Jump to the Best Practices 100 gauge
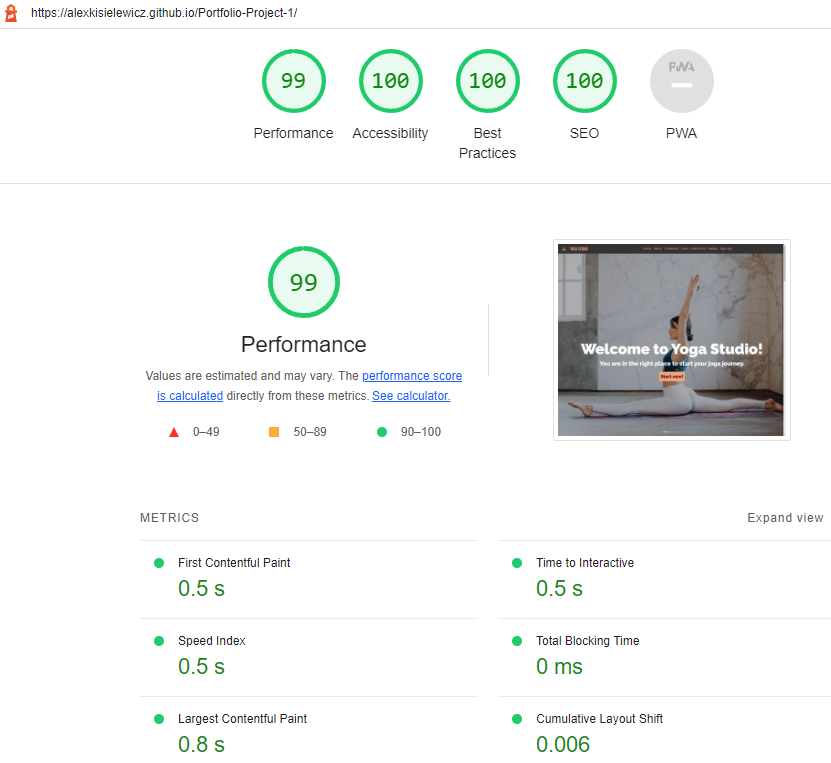Screen dimensions: 831x763 [x=488, y=81]
